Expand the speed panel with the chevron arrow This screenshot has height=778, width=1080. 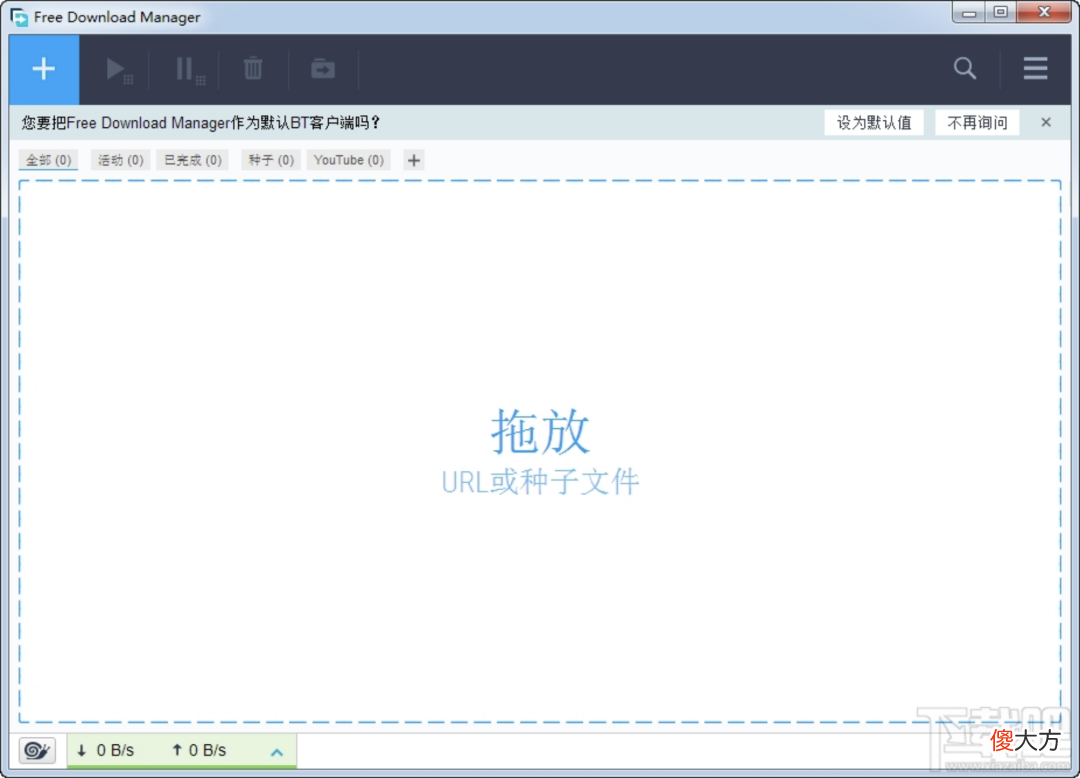point(277,752)
